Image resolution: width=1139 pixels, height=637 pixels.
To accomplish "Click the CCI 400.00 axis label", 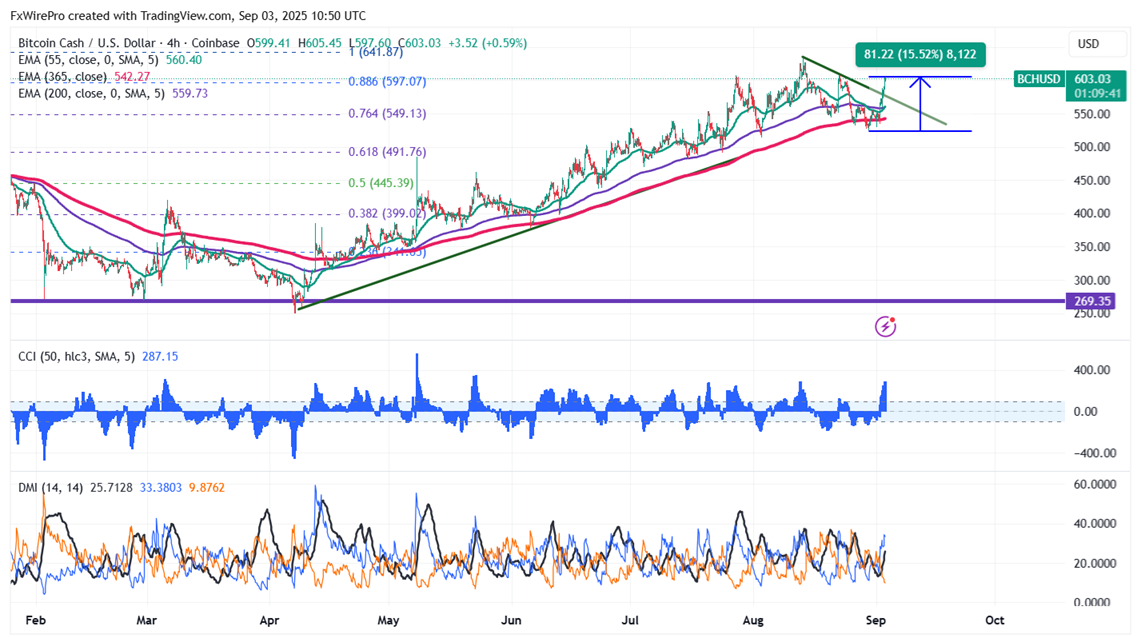I will click(1093, 370).
